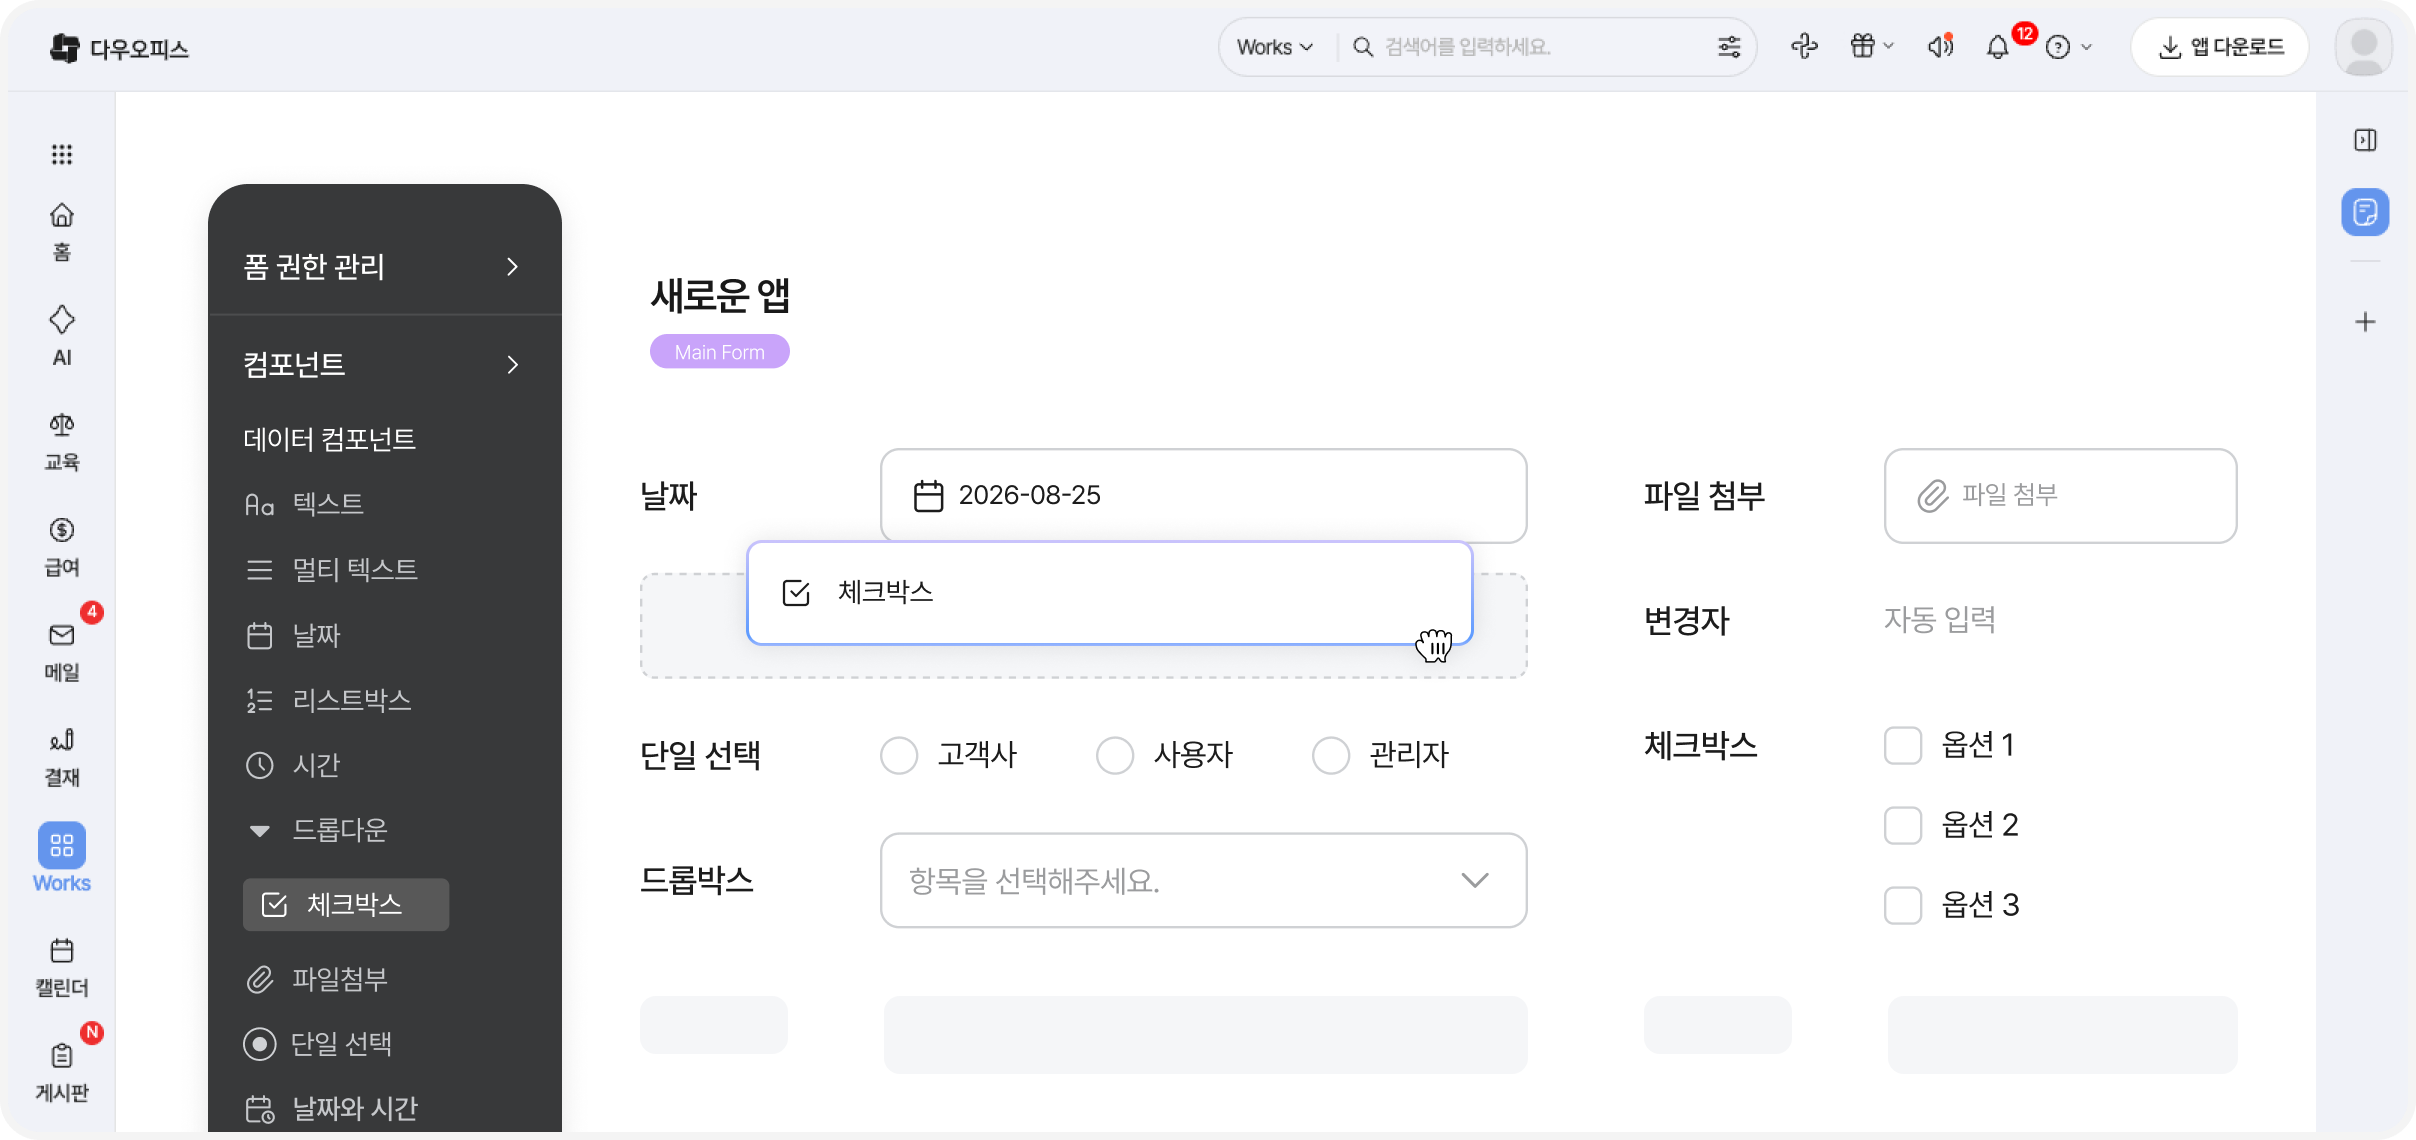The image size is (2416, 1140).
Task: Check the 옵션 2 checkbox
Action: (x=1903, y=825)
